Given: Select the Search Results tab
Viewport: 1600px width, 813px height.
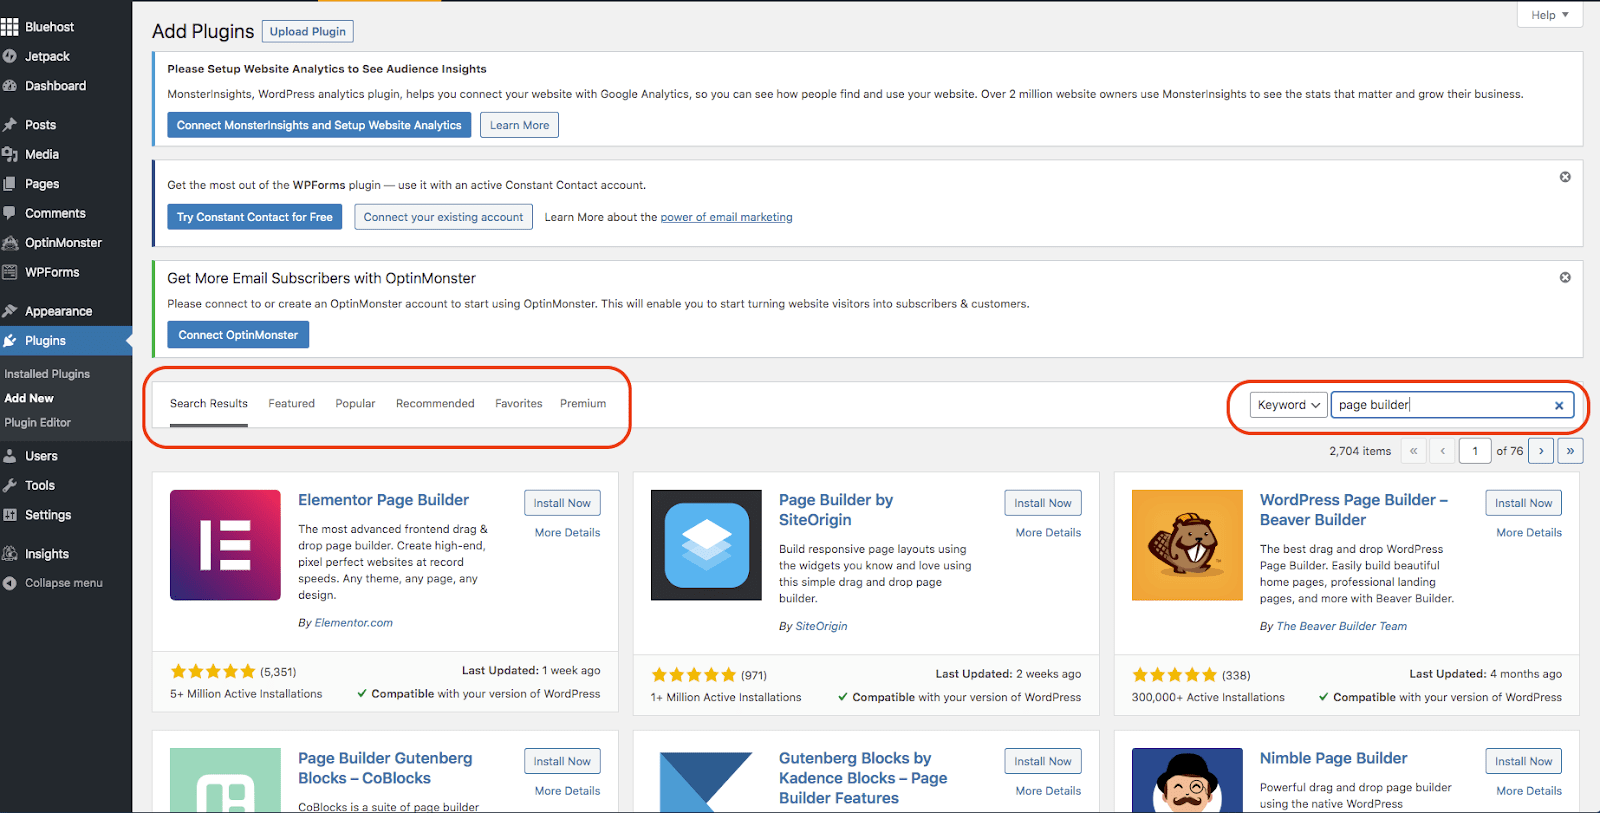Looking at the screenshot, I should click(x=209, y=404).
